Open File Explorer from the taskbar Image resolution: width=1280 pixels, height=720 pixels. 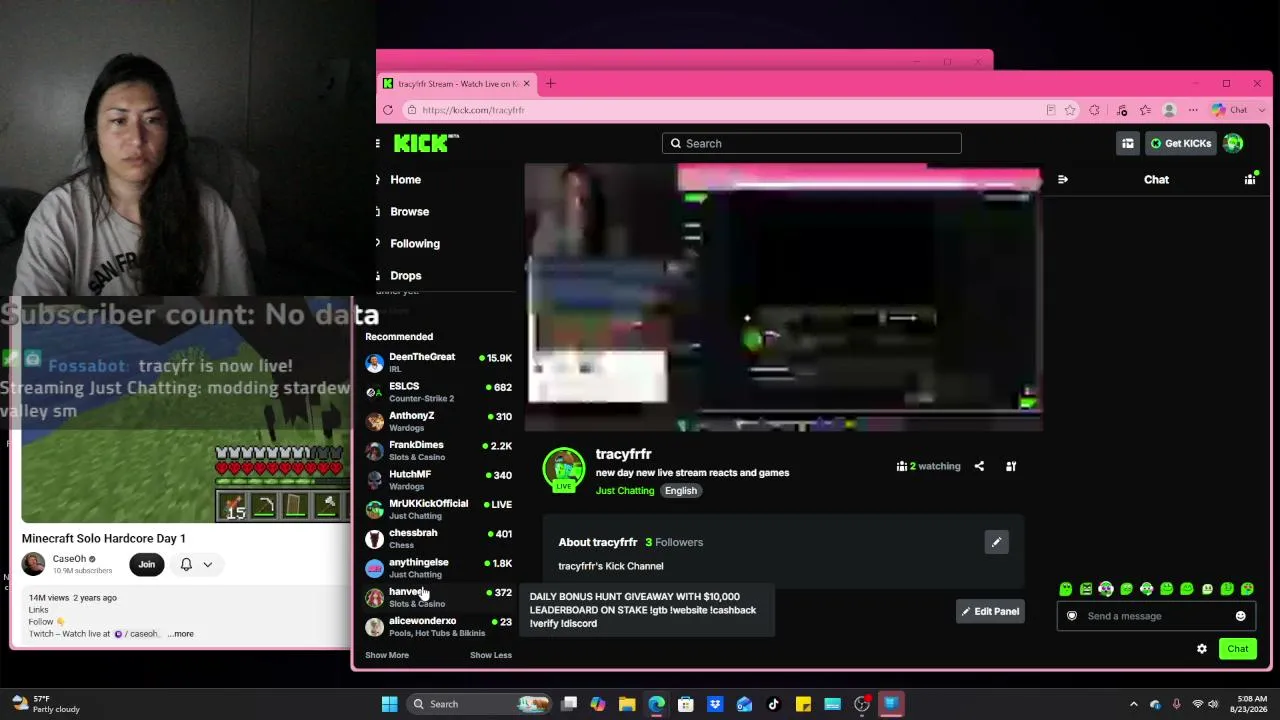(x=627, y=704)
